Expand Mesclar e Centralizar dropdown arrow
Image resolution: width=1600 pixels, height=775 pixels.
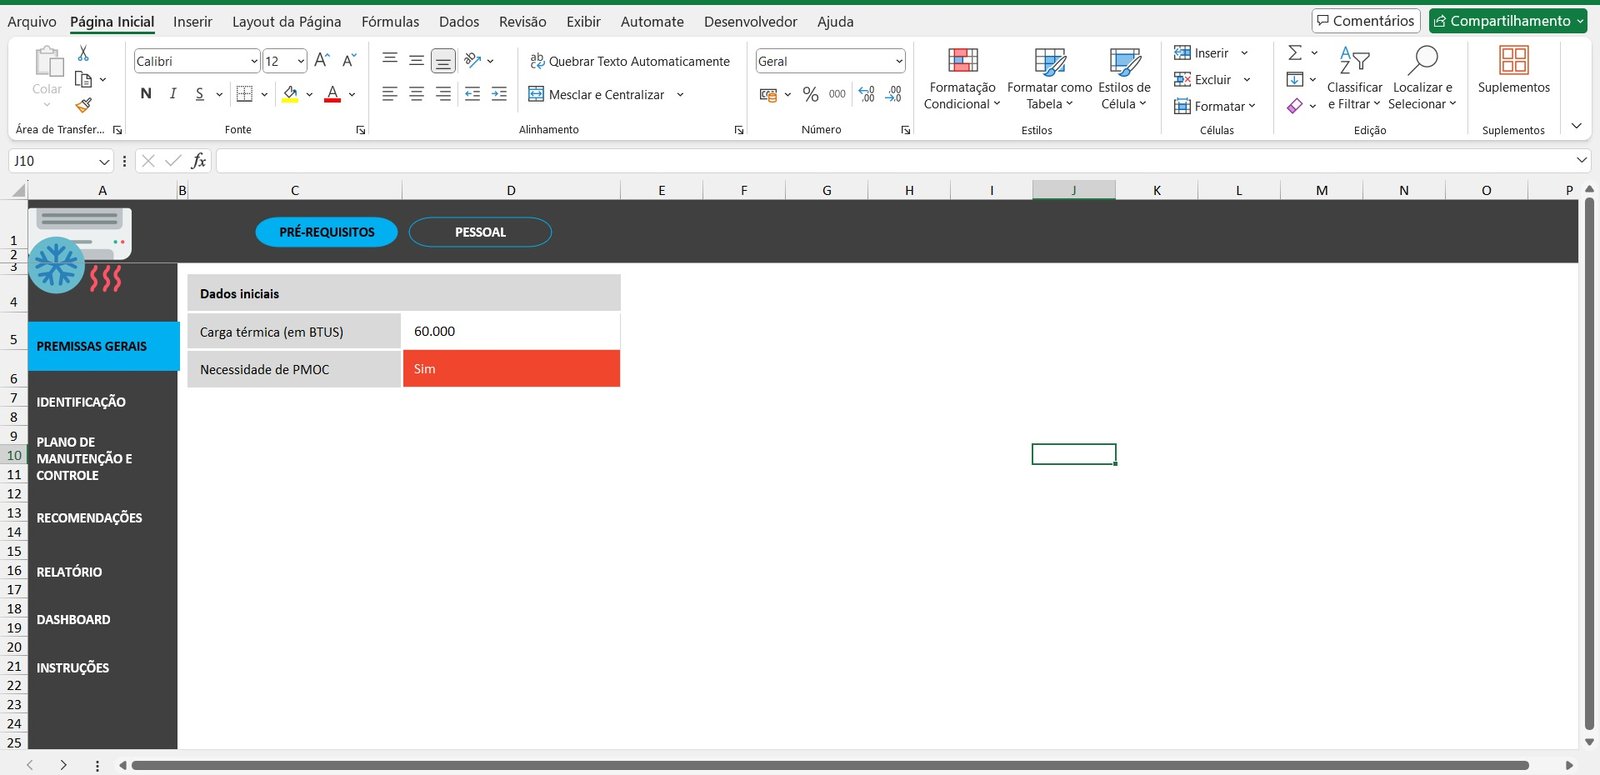680,95
